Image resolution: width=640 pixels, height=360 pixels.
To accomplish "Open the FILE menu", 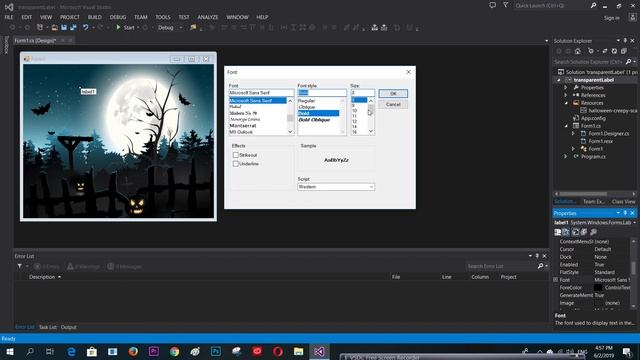I will (x=9, y=17).
